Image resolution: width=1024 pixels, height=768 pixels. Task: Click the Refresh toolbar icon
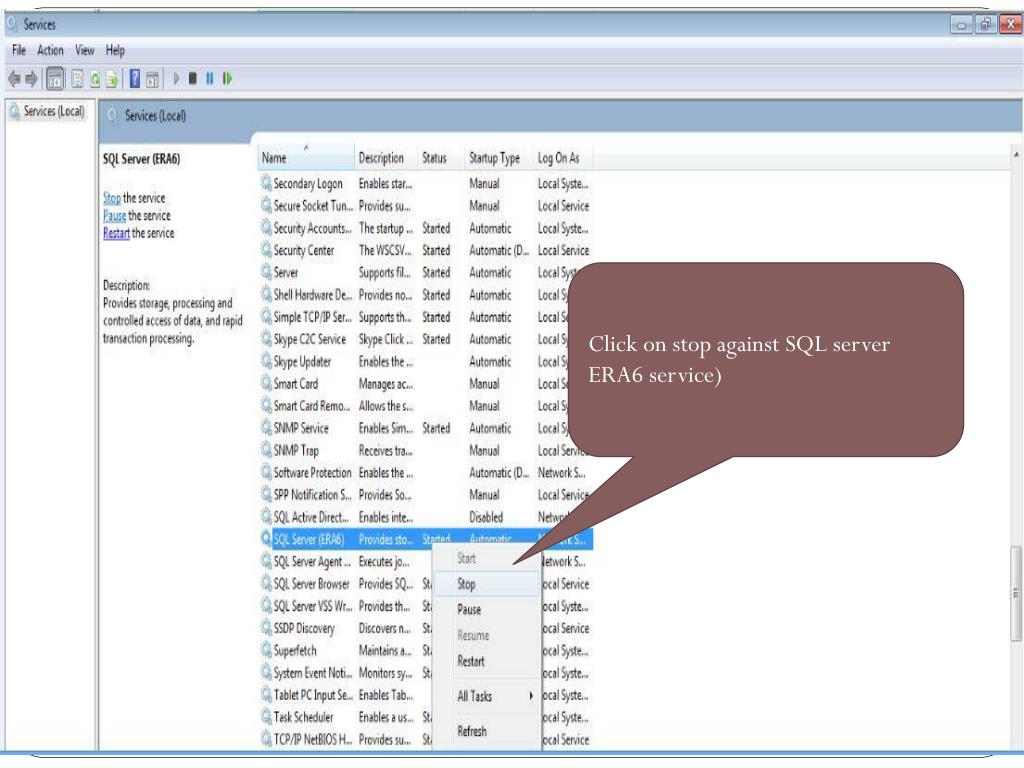point(95,79)
